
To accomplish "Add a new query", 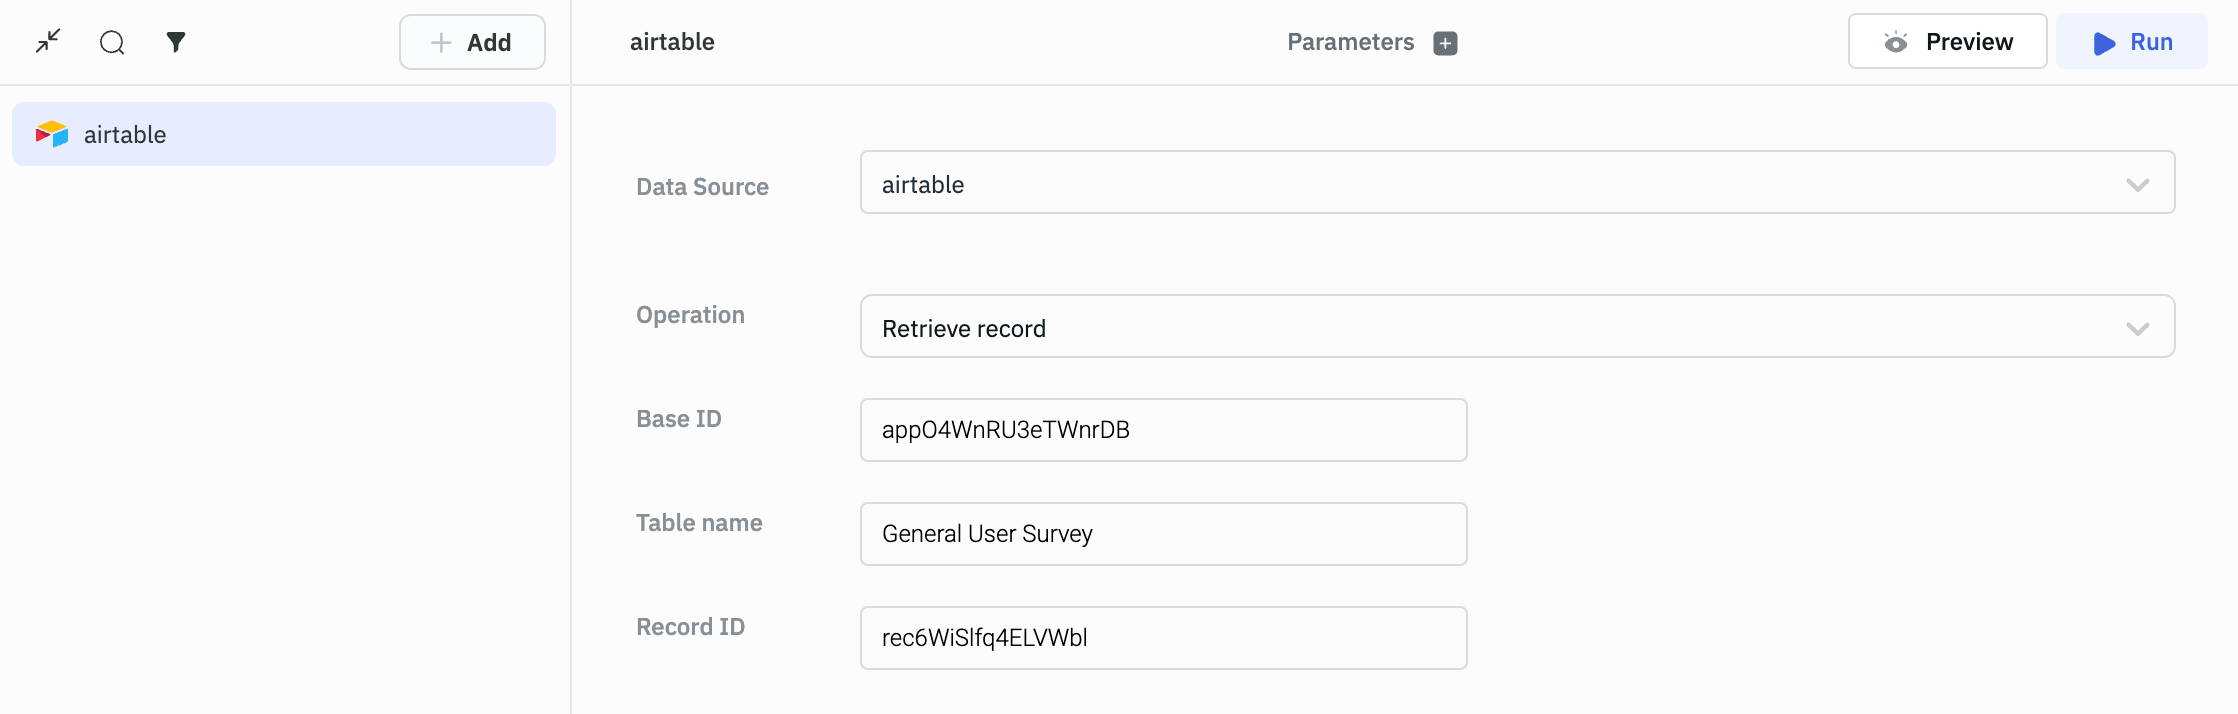I will [x=472, y=42].
